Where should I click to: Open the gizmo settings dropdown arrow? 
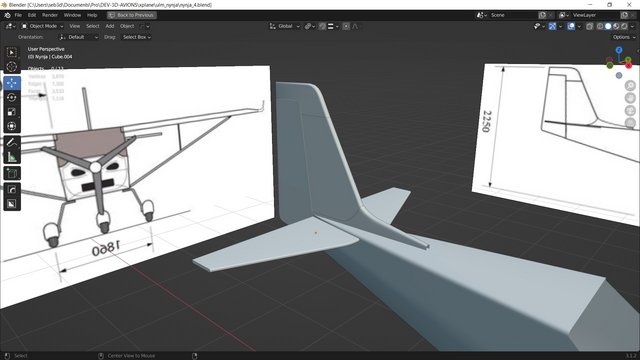(560, 26)
